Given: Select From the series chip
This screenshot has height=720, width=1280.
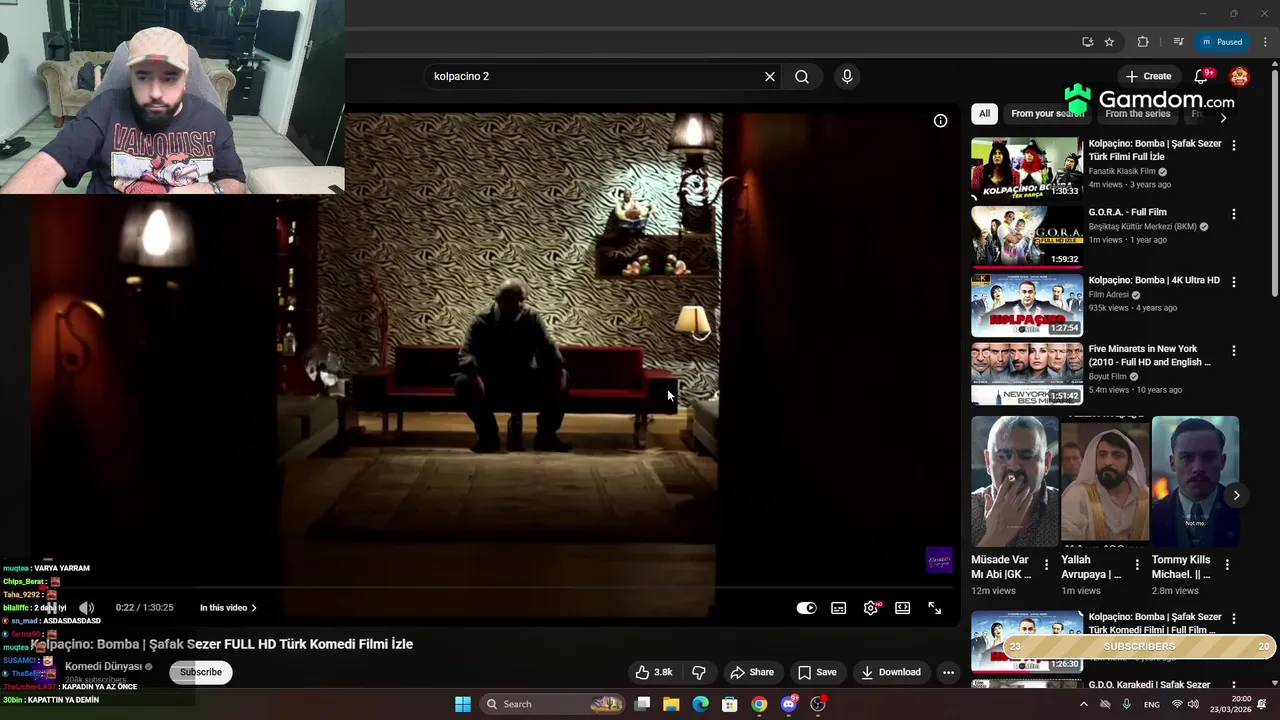Looking at the screenshot, I should 1138,114.
